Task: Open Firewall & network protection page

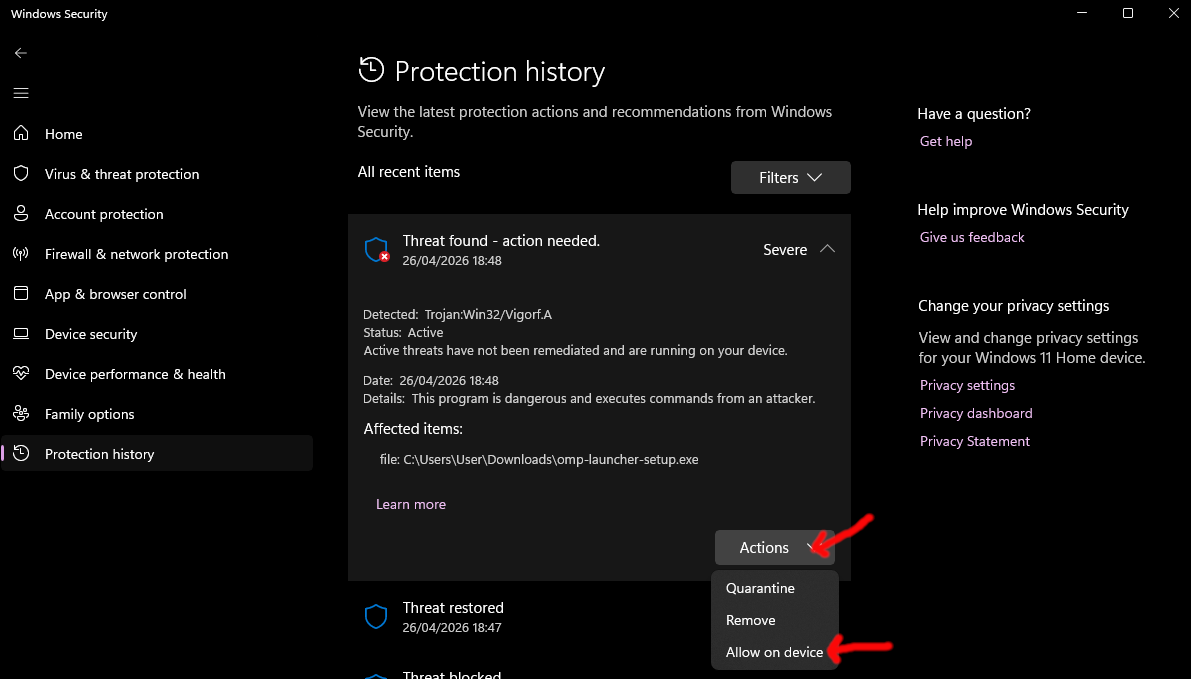Action: (x=156, y=254)
